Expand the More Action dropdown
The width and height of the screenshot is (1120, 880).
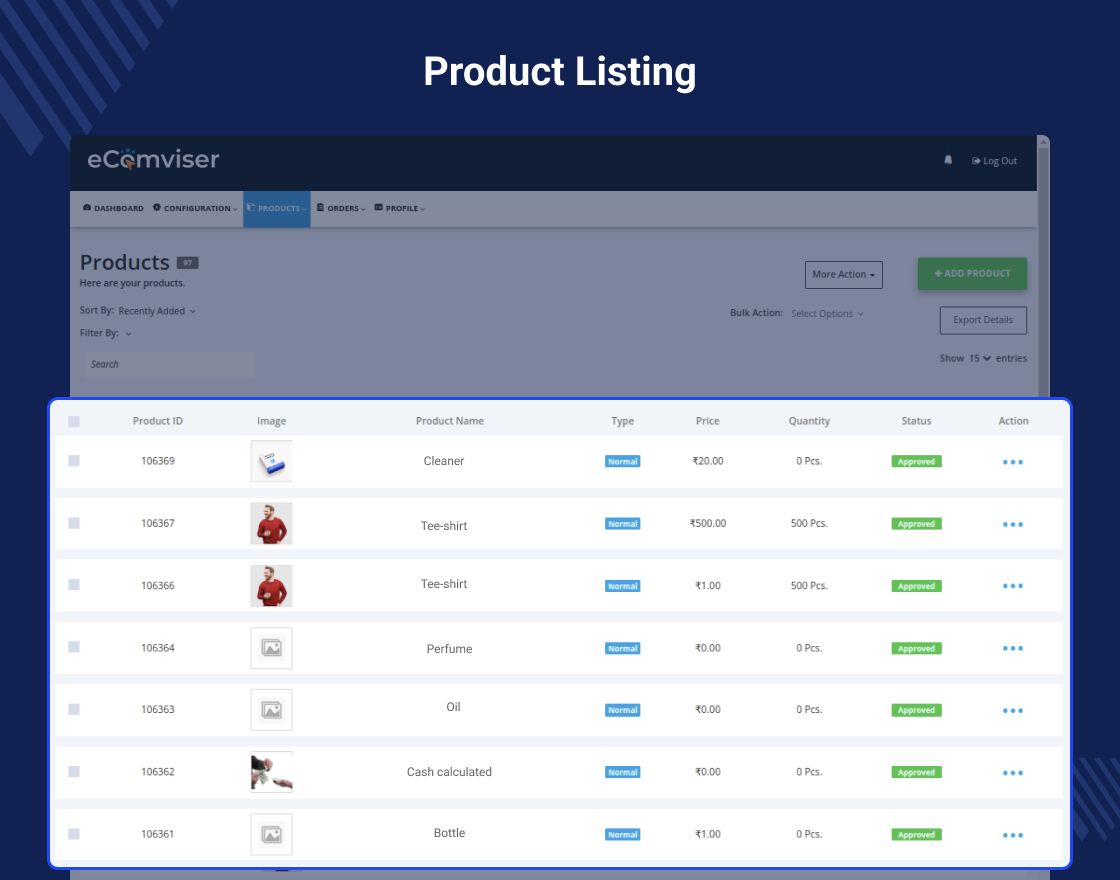coord(844,275)
